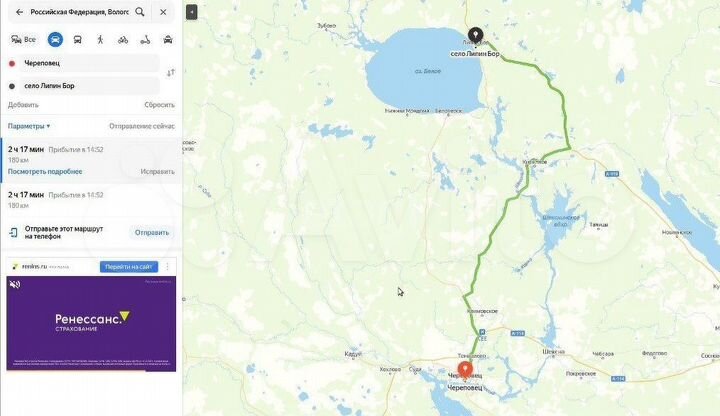Unmute the Ренессанс ad video
This screenshot has width=720, height=416.
[15, 284]
